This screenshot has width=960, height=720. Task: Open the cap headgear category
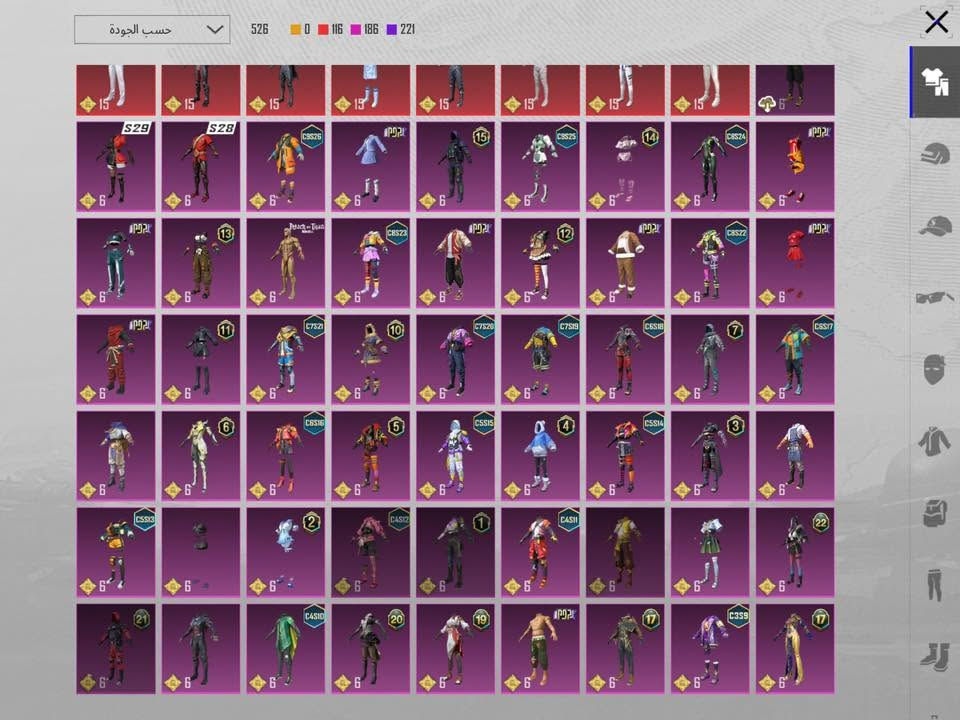(x=935, y=225)
